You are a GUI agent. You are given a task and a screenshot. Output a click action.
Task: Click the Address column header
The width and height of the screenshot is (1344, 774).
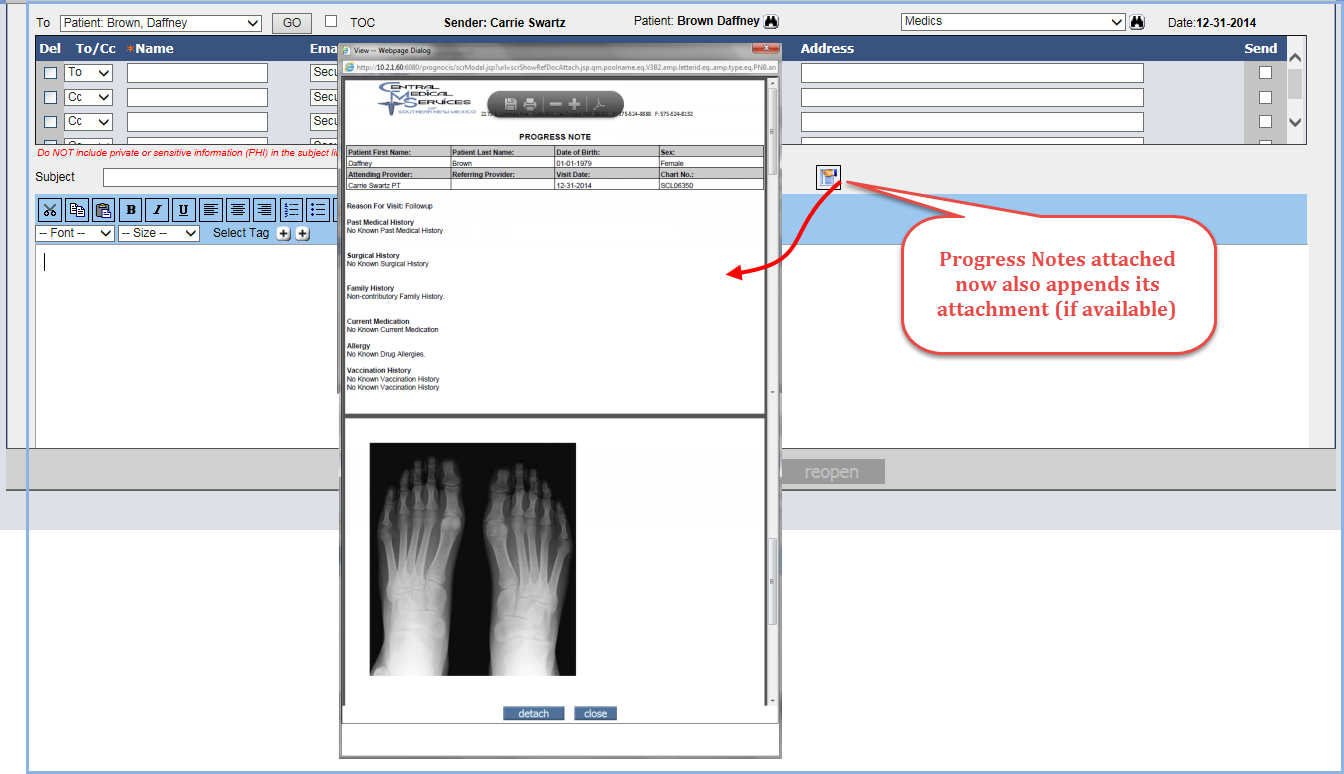(x=828, y=48)
